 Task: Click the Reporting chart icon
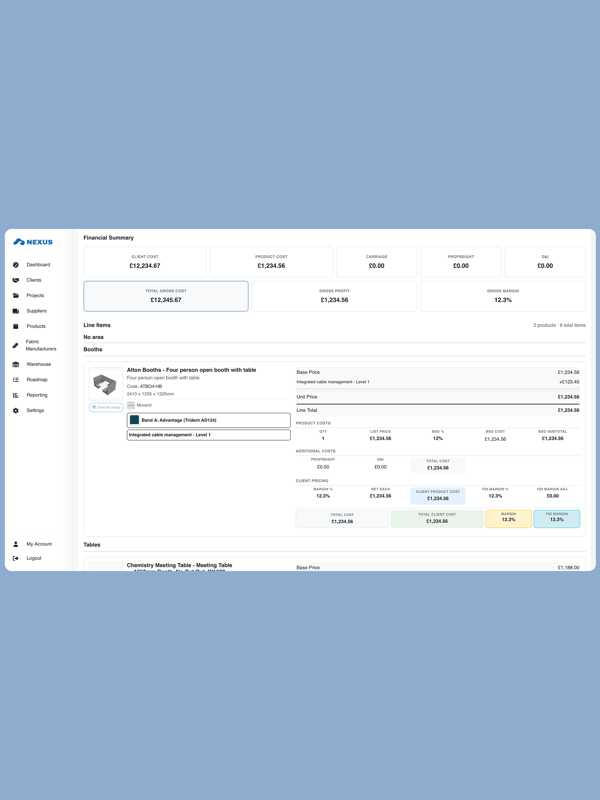click(16, 395)
